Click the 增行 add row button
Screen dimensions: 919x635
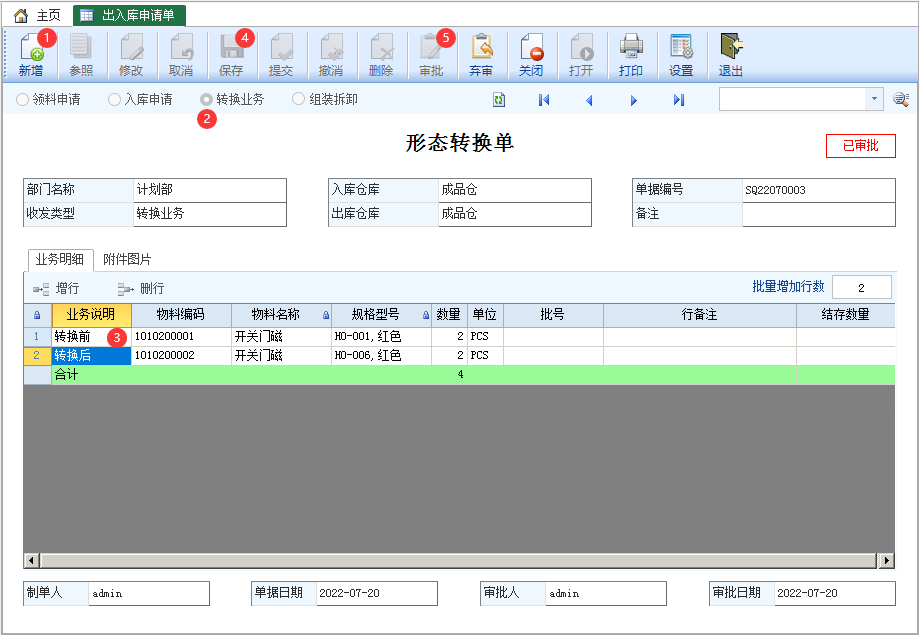(x=56, y=288)
